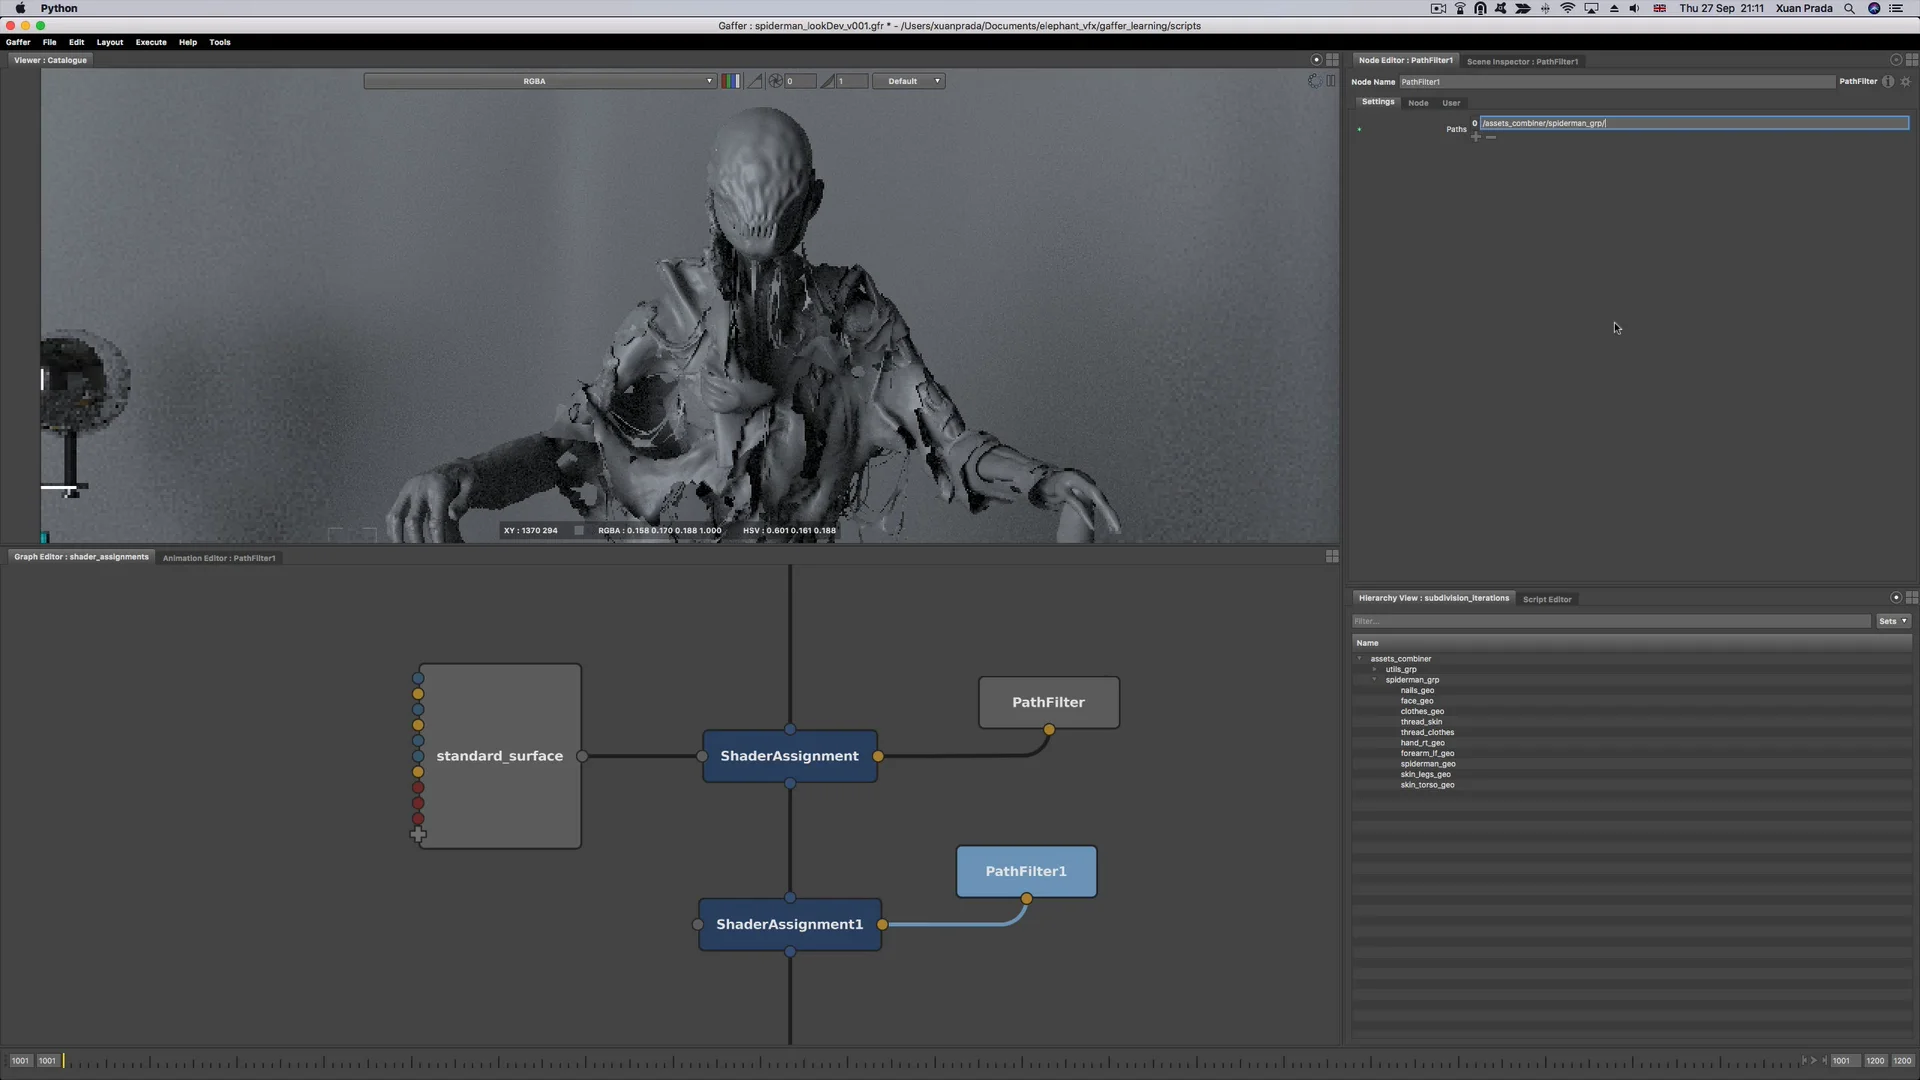Click green indicator dot beside Paths
1920x1080 pixels.
pos(1359,129)
